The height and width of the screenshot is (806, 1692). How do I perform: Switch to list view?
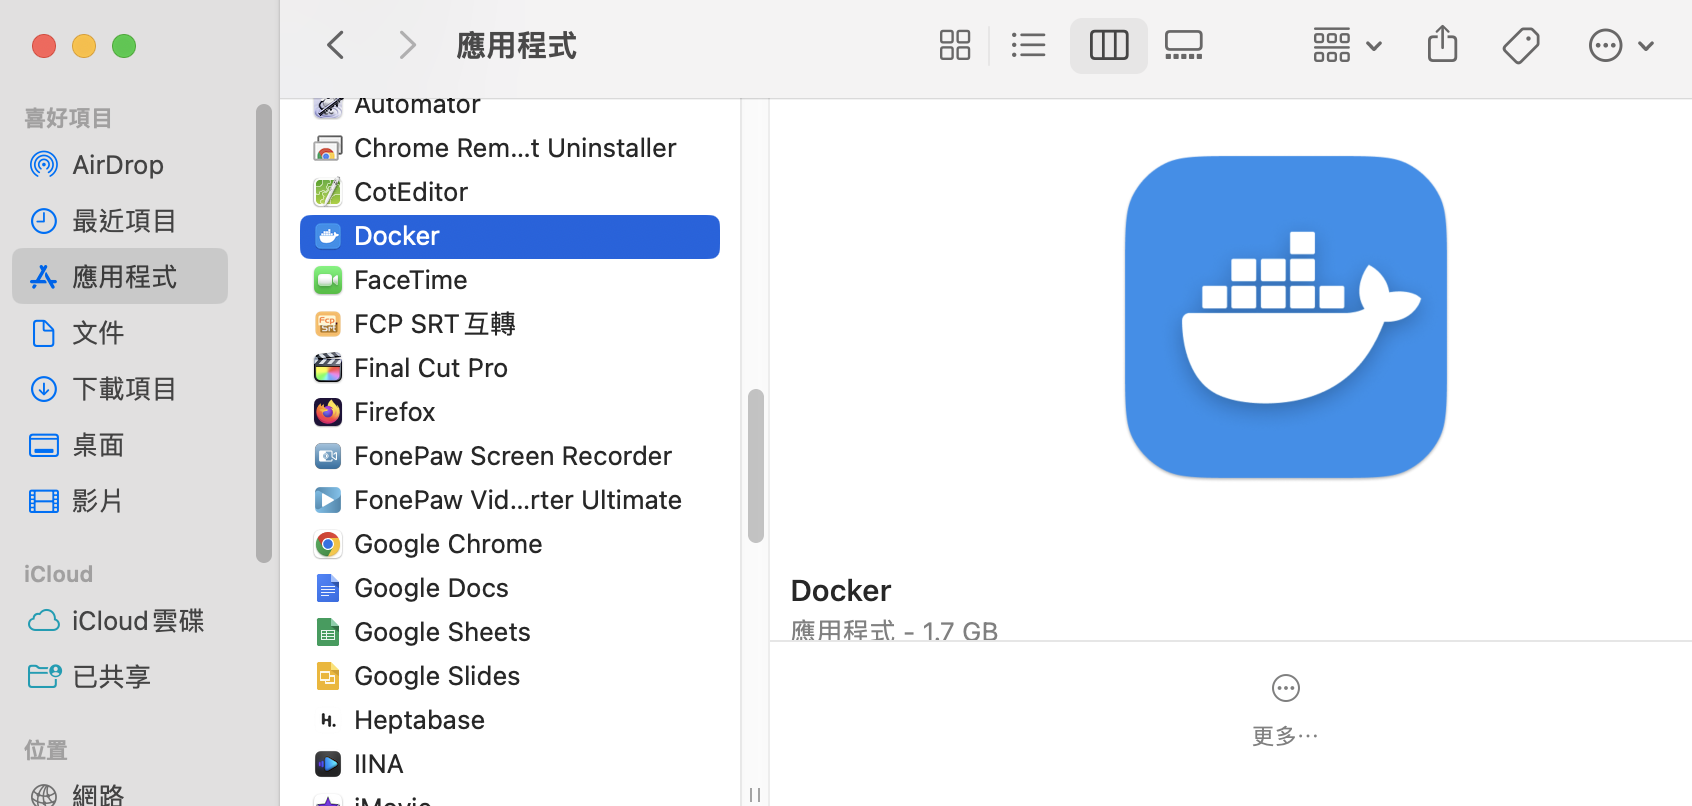pos(1028,45)
